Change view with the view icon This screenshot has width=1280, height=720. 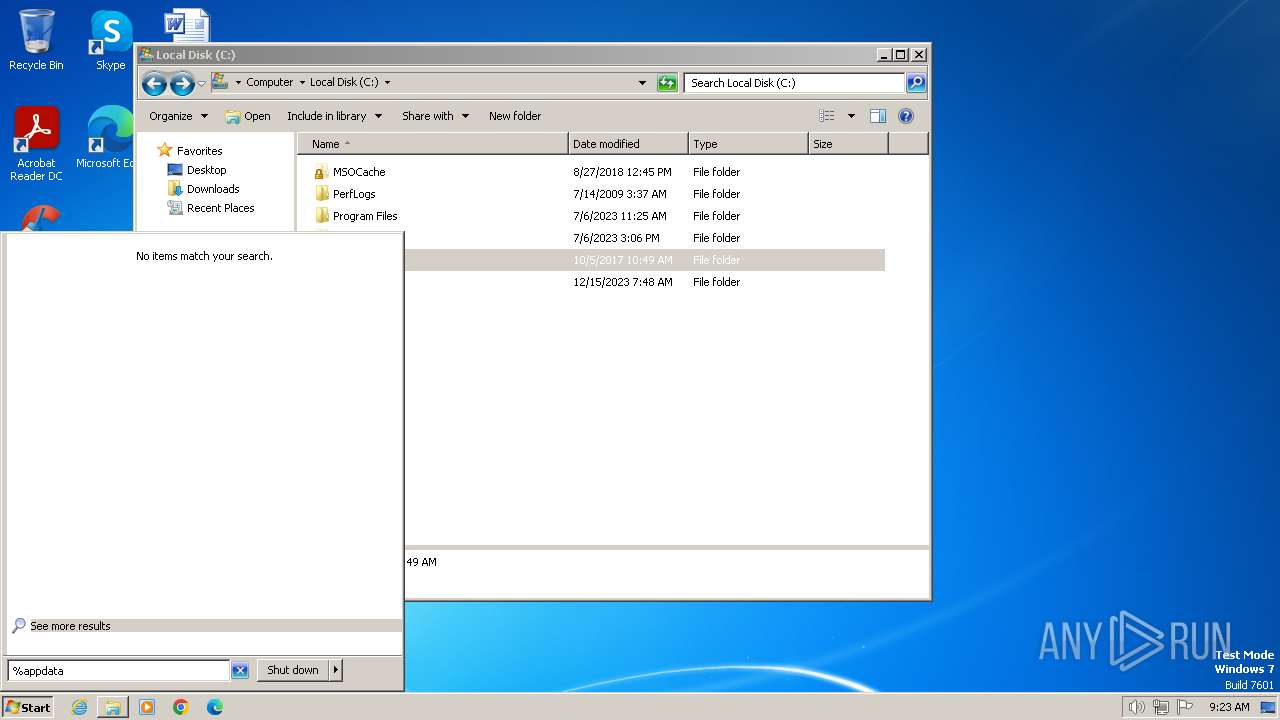click(x=826, y=116)
